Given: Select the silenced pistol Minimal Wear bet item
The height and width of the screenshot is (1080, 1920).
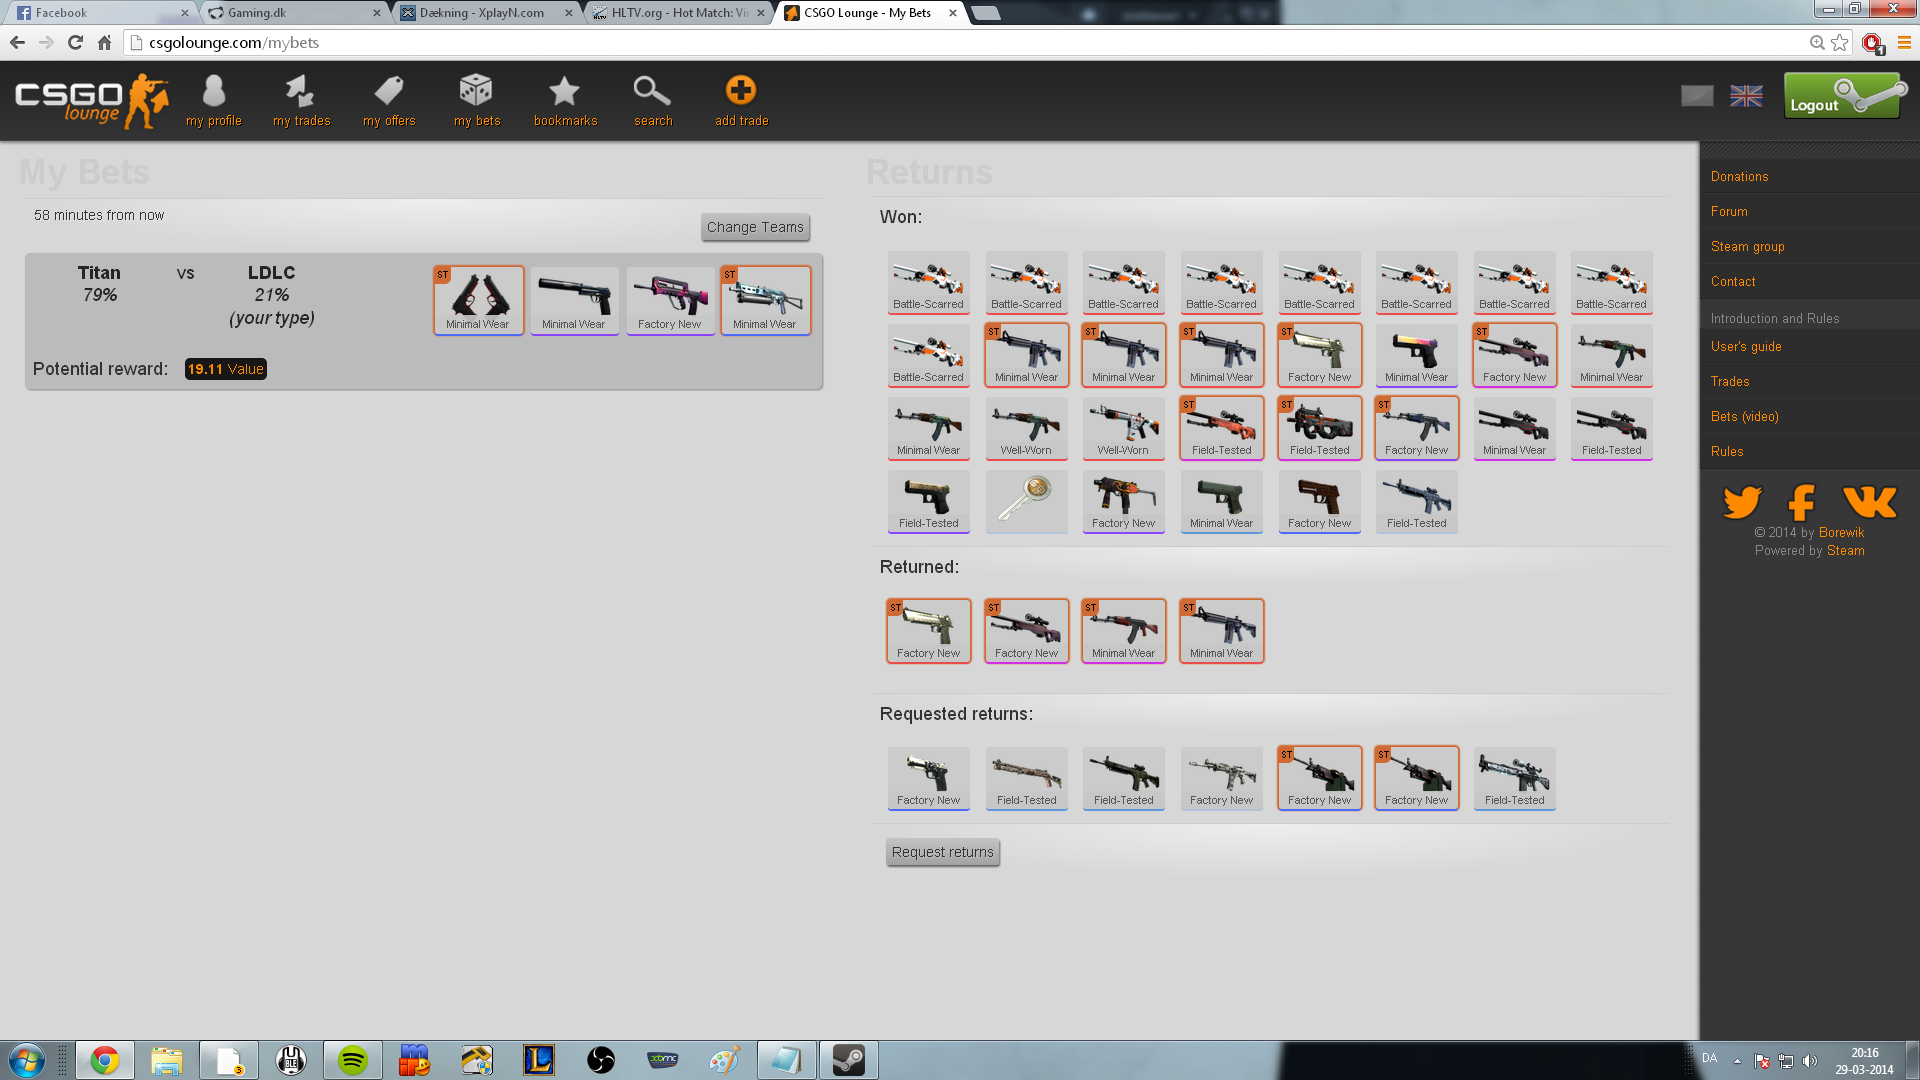Looking at the screenshot, I should (x=574, y=300).
